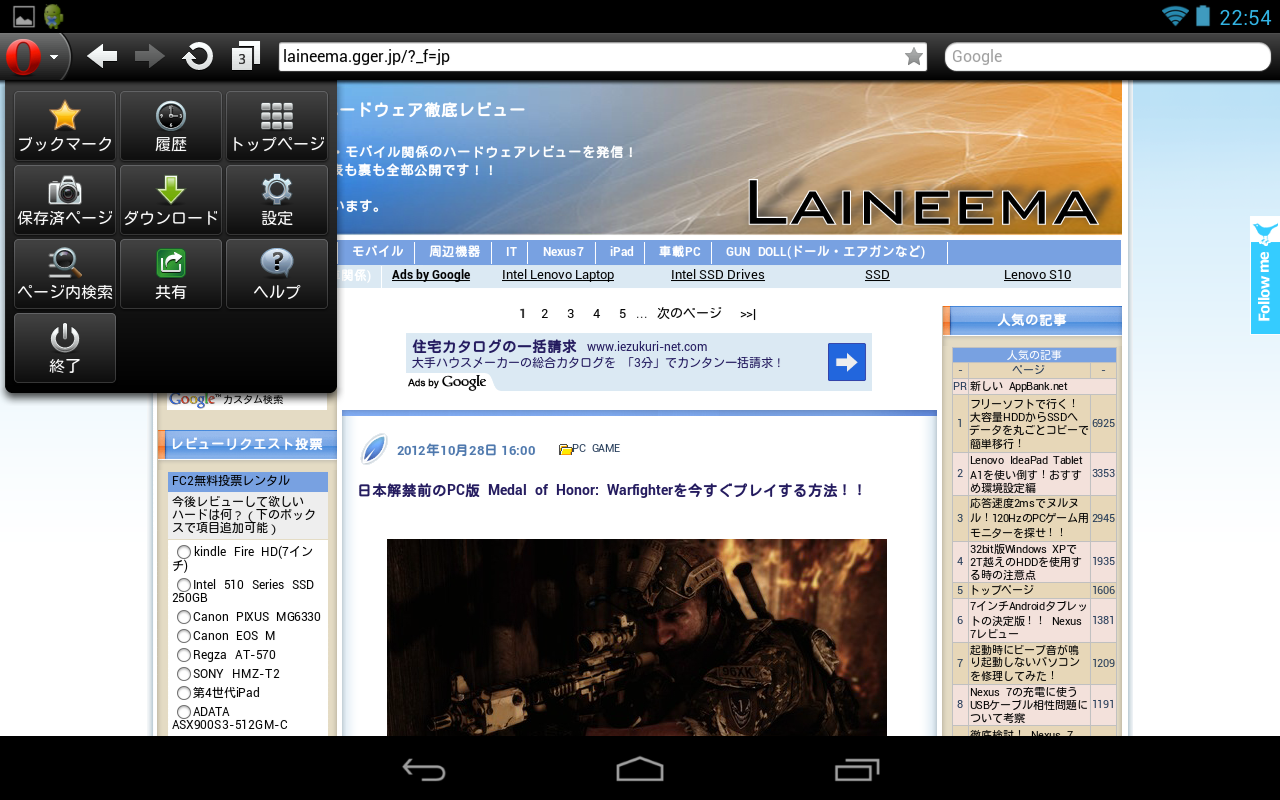Bookmark page with address bar star
This screenshot has width=1280, height=800.
point(913,57)
